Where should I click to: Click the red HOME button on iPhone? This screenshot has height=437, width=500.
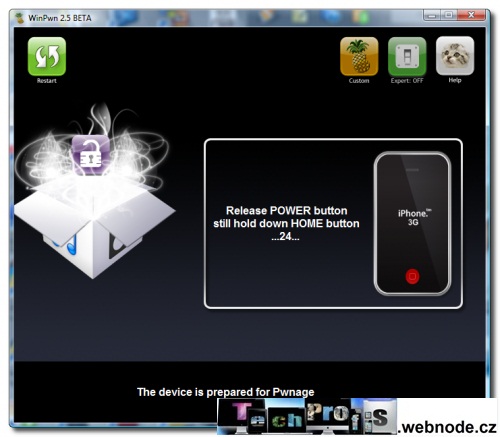pos(412,276)
